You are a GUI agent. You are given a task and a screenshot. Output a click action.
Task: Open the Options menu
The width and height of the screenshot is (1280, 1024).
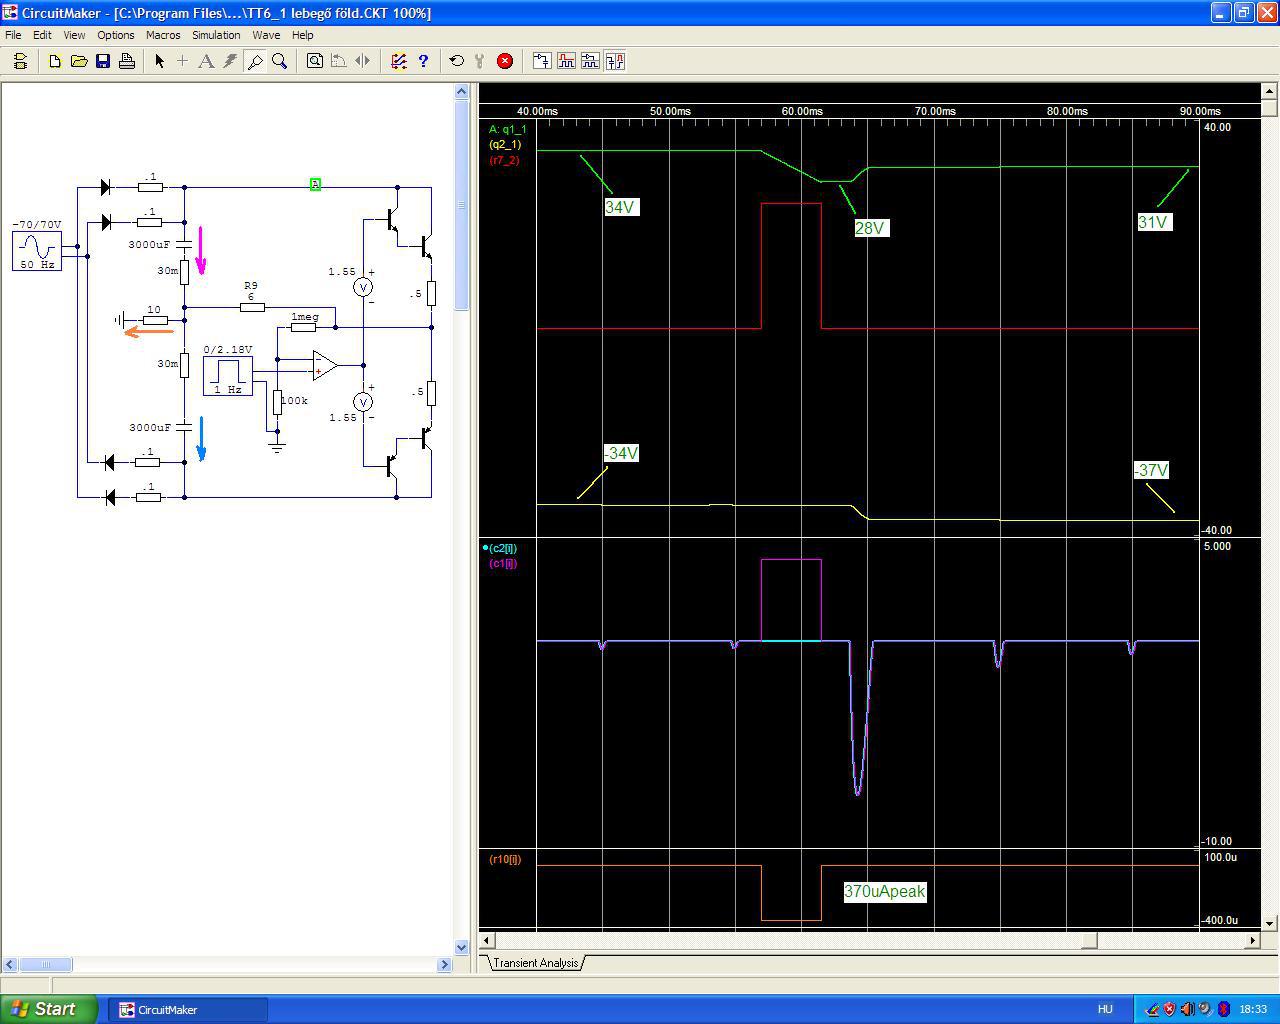point(116,35)
